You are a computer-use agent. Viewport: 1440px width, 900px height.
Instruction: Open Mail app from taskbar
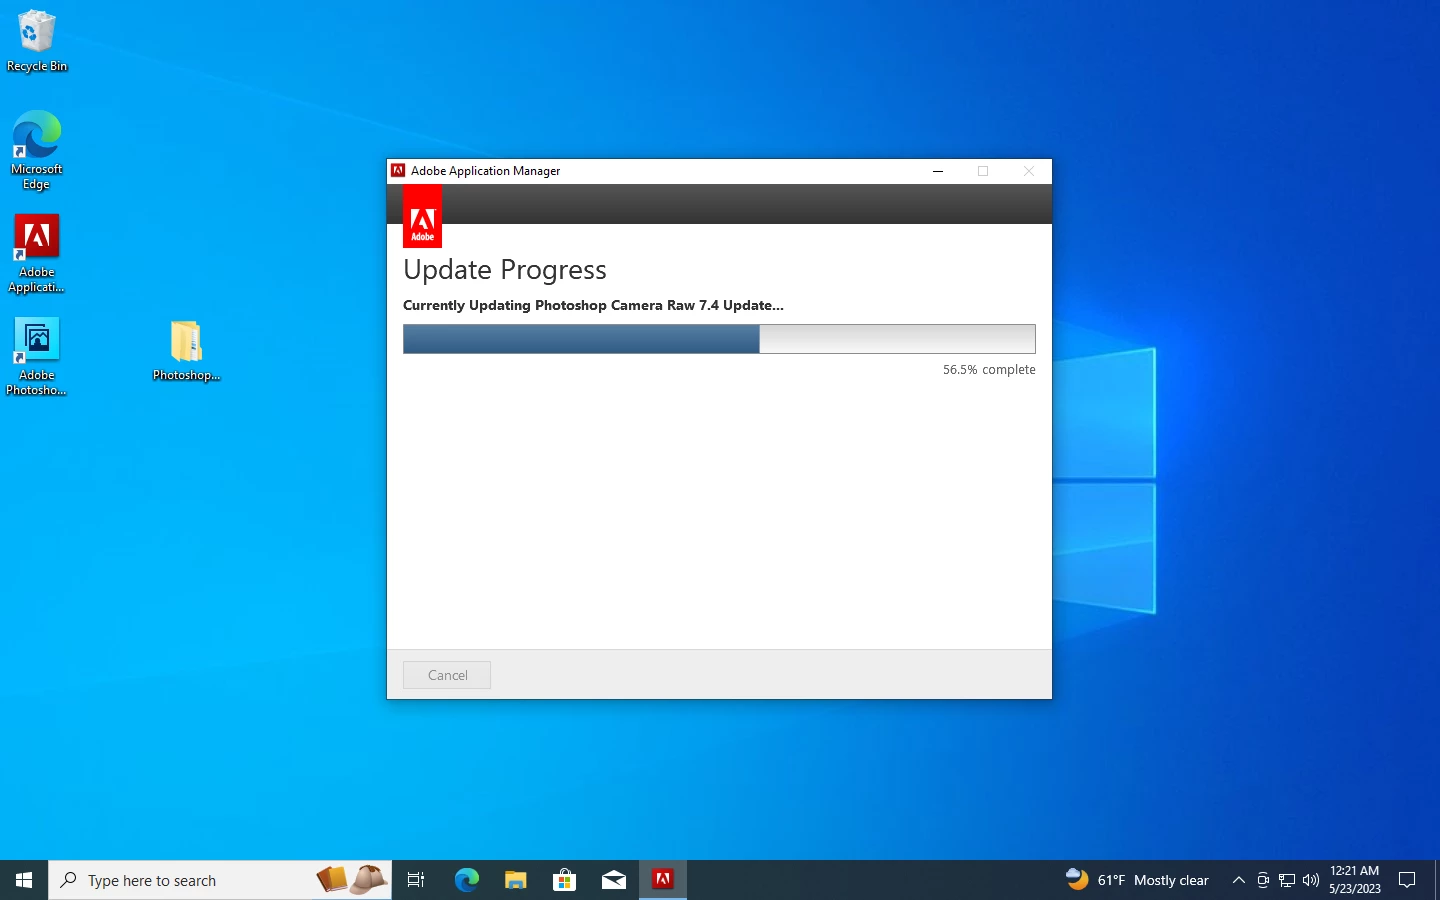[x=613, y=880]
